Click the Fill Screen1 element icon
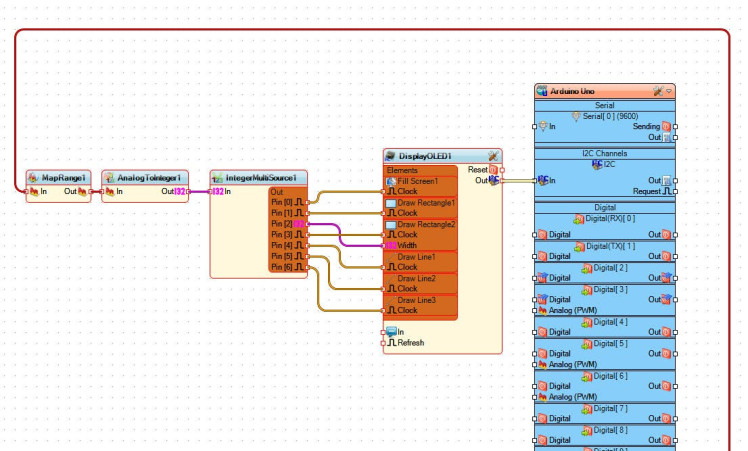The image size is (748, 451). (x=391, y=181)
